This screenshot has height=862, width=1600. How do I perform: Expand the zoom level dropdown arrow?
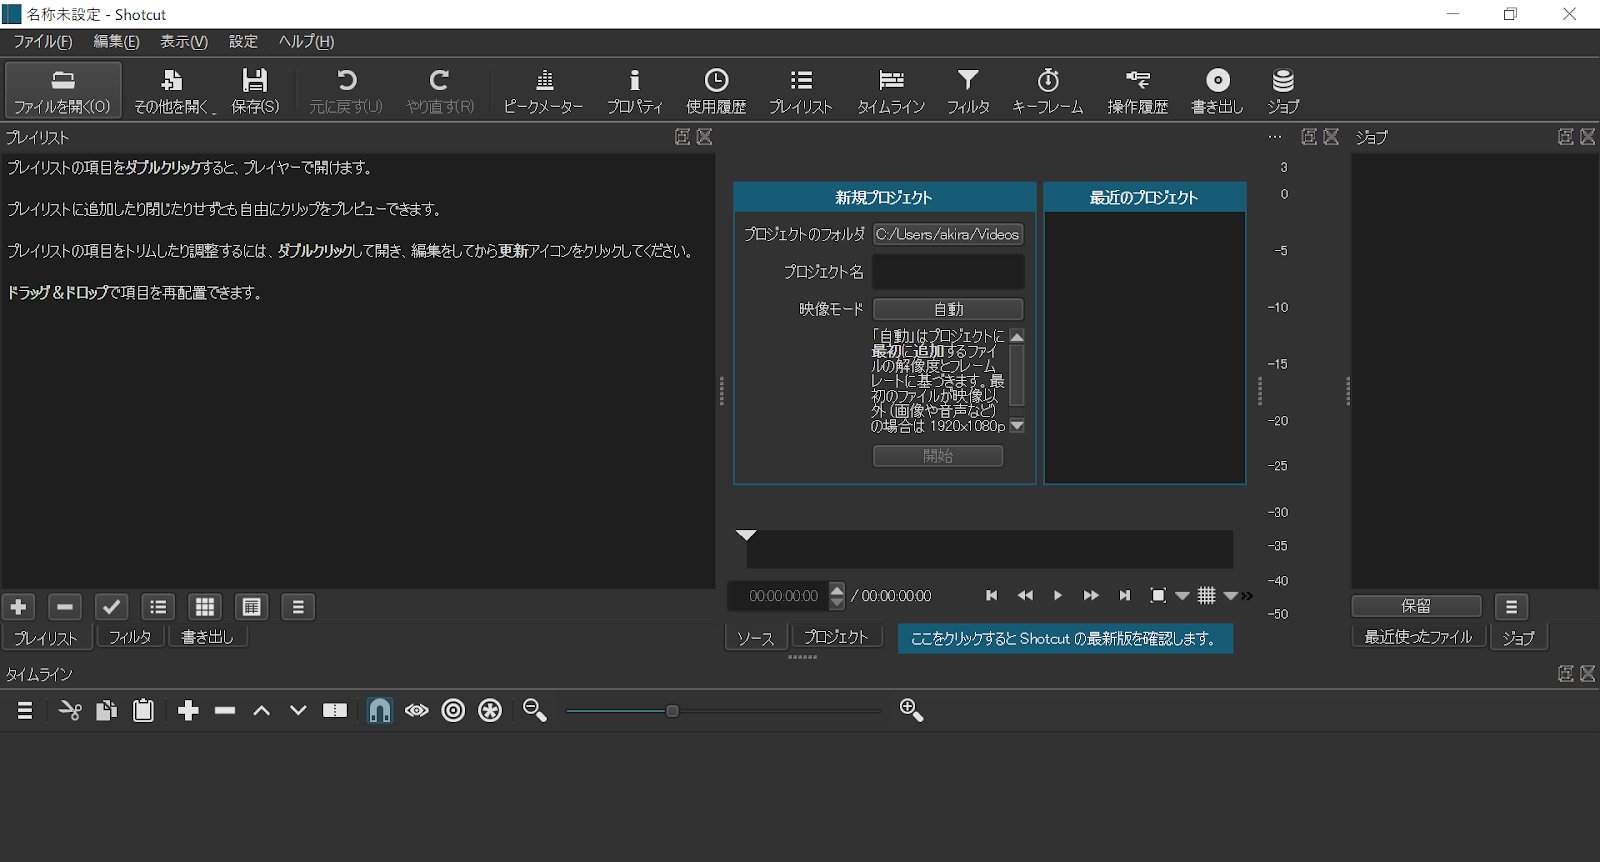(x=1182, y=596)
